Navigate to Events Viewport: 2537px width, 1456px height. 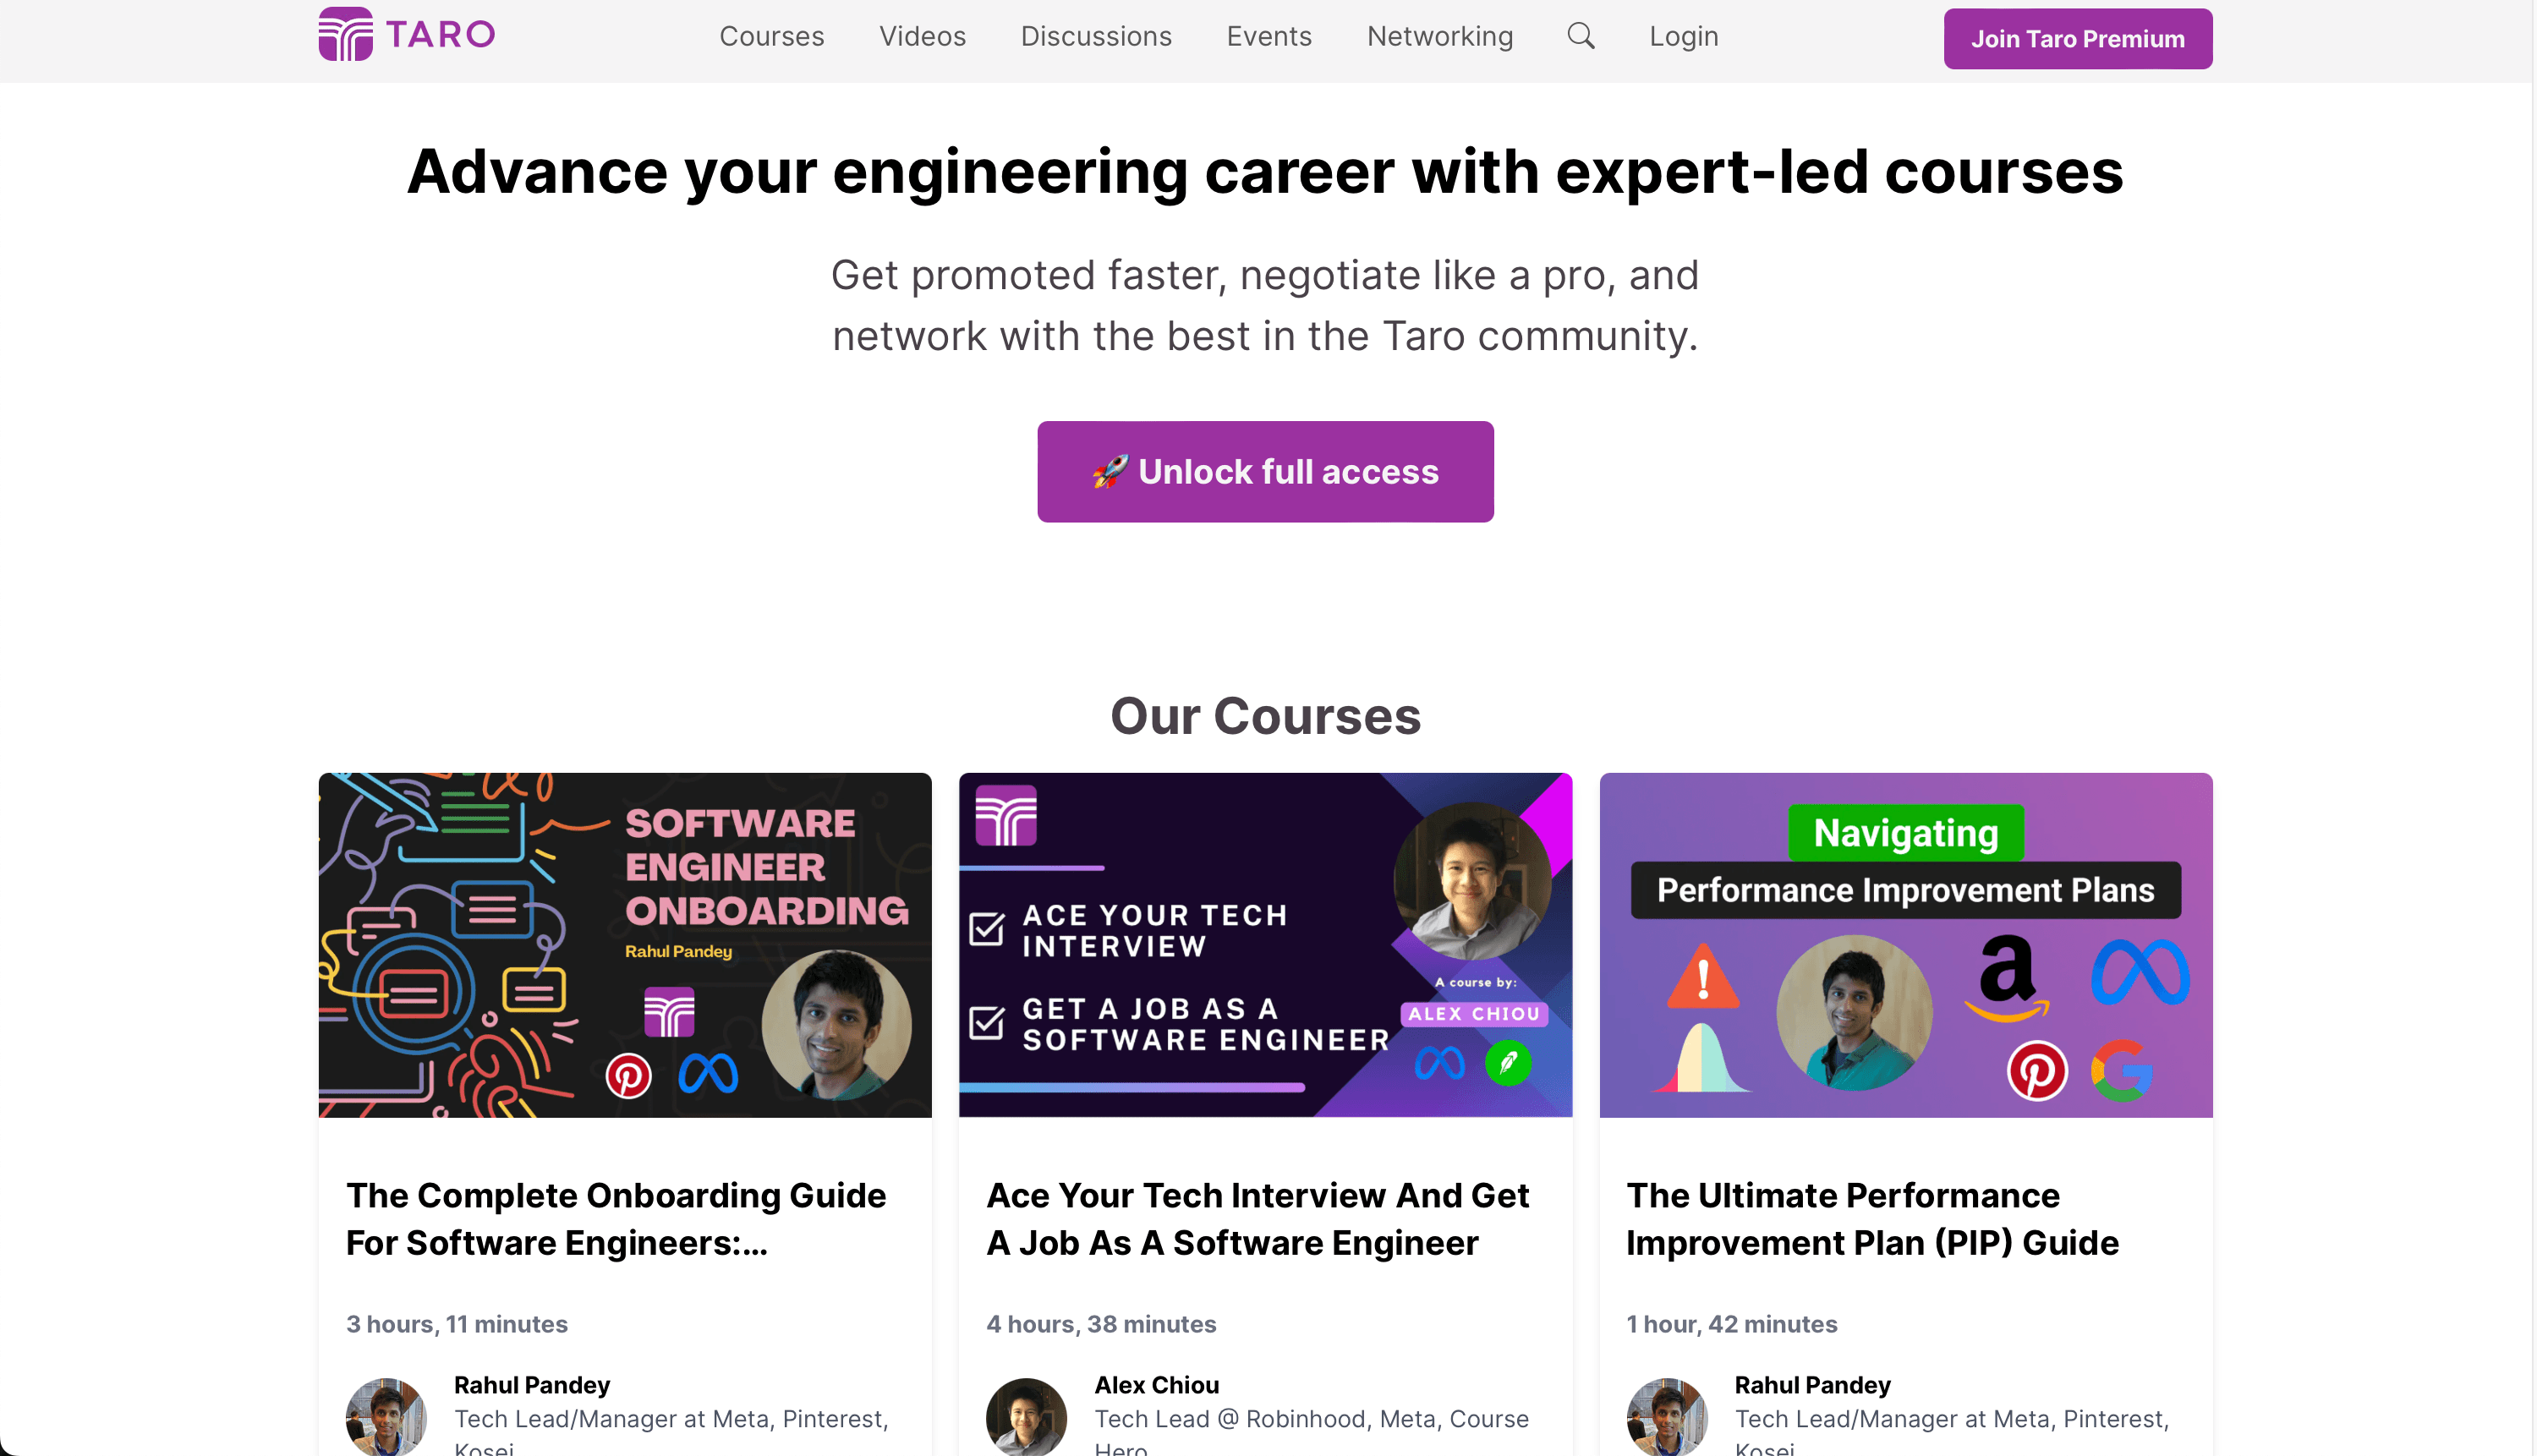[1269, 36]
